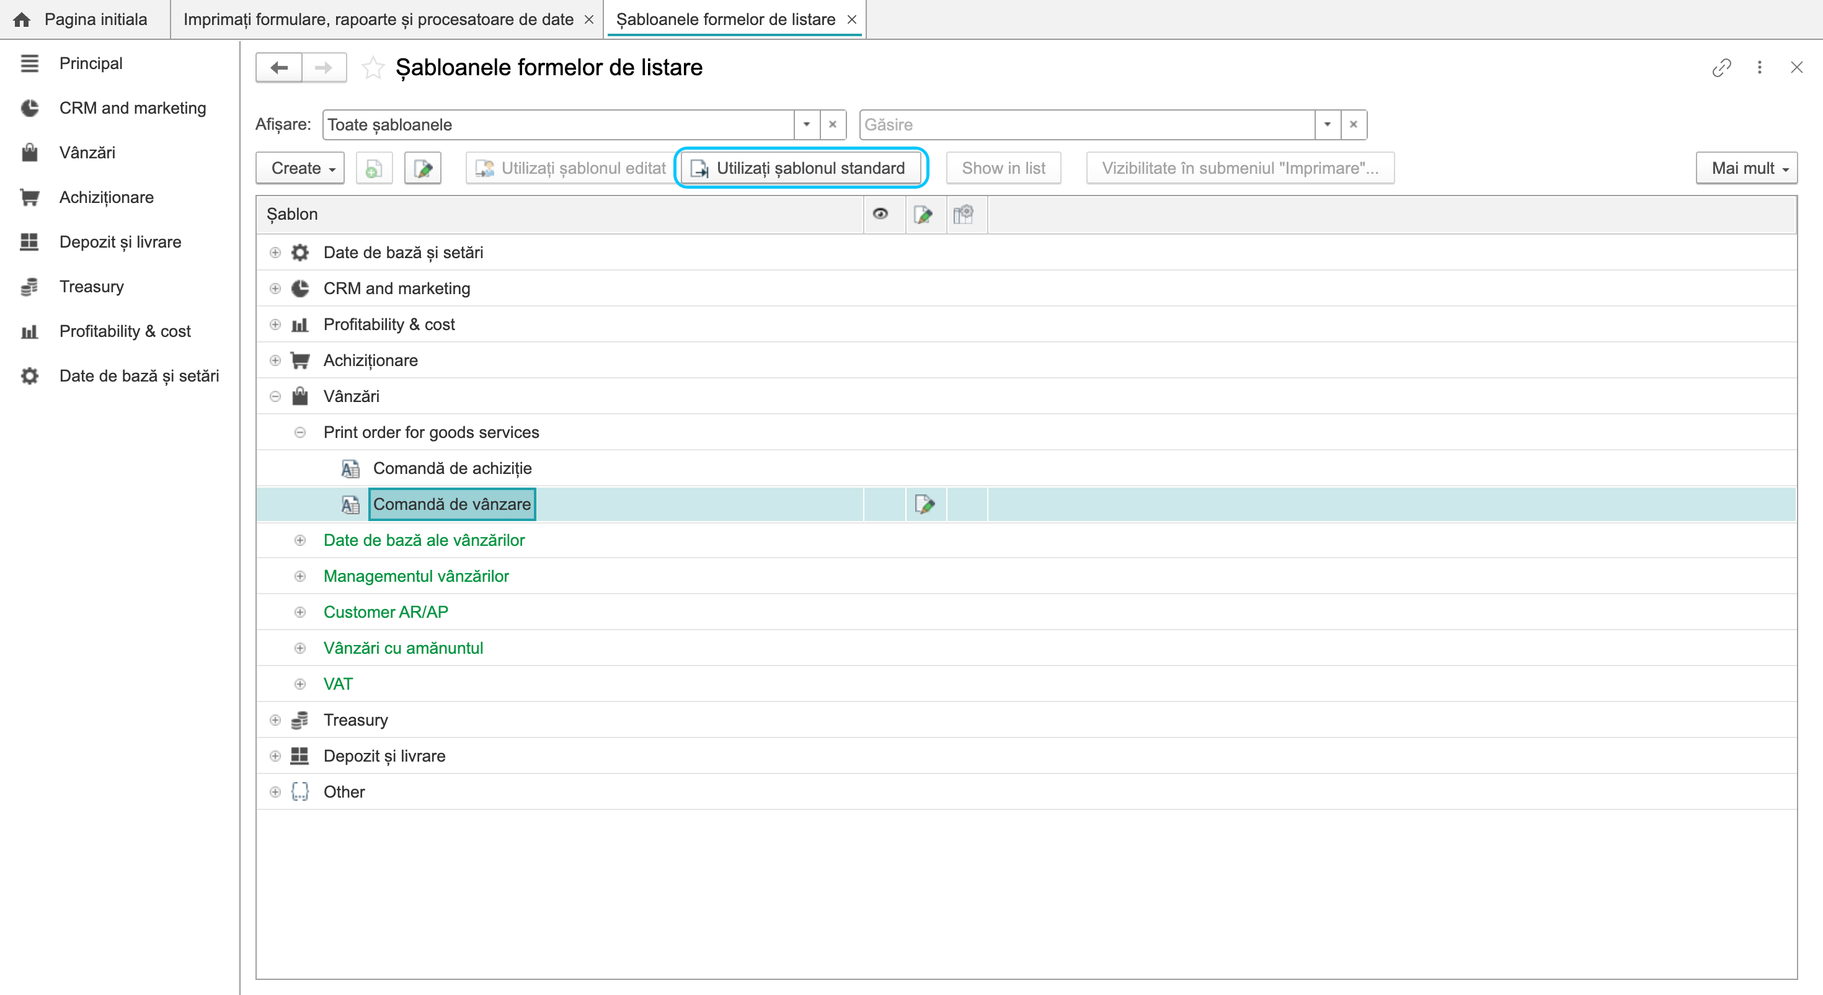Click Utilizați șablonul editat button
The height and width of the screenshot is (995, 1823).
pos(571,168)
